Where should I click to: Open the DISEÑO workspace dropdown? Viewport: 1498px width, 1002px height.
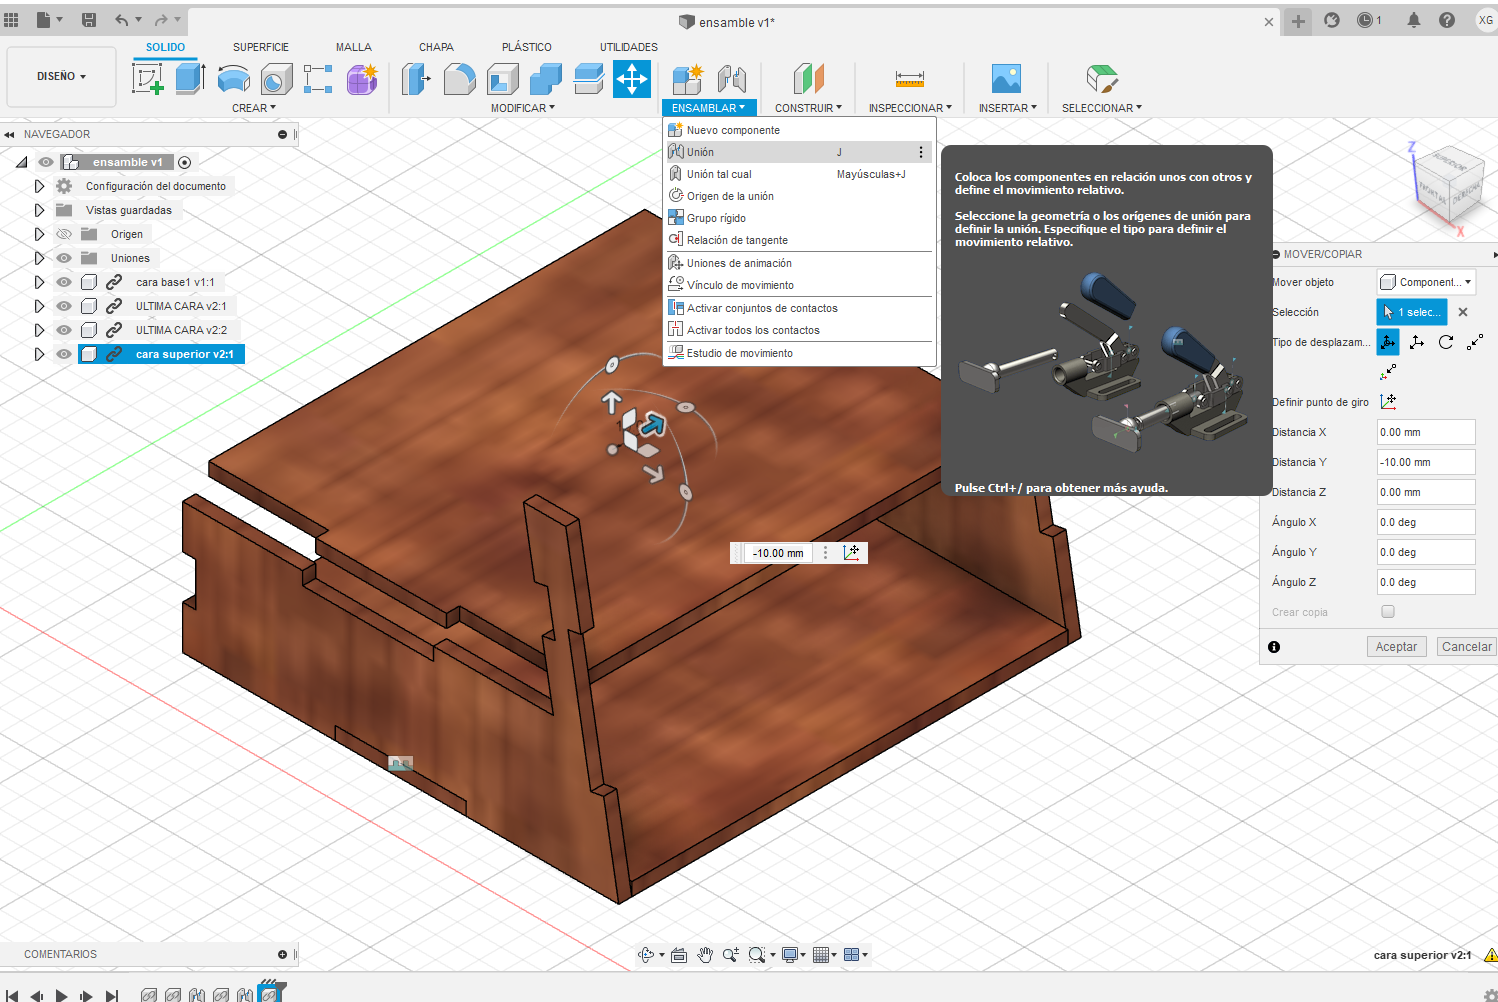pos(61,76)
